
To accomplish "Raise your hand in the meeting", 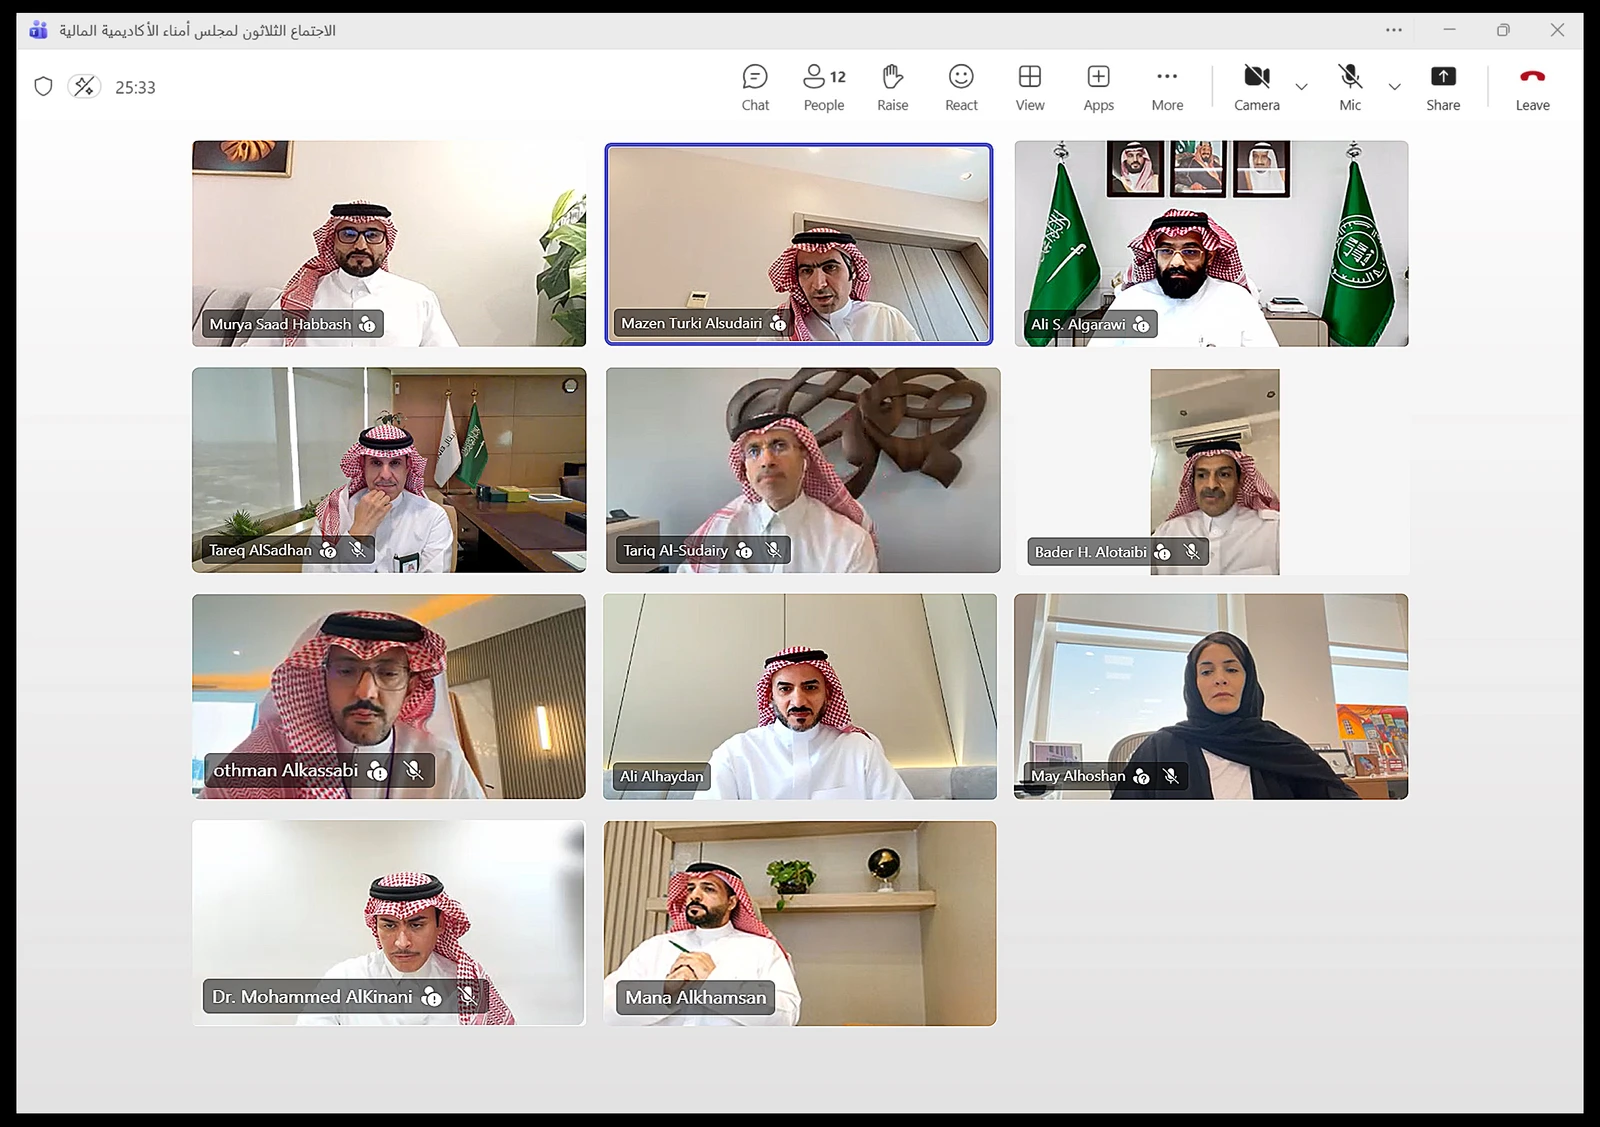I will click(892, 88).
